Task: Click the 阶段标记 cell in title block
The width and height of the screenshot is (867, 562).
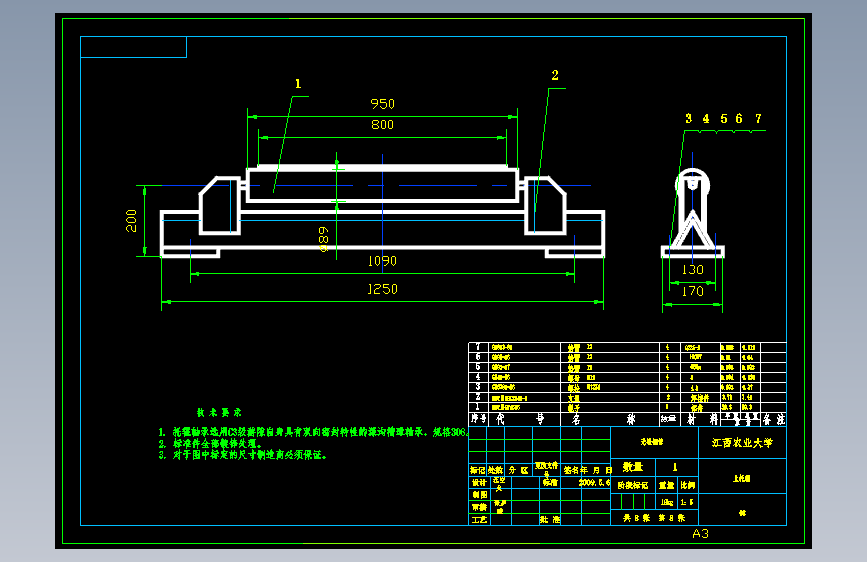Action: coord(633,485)
